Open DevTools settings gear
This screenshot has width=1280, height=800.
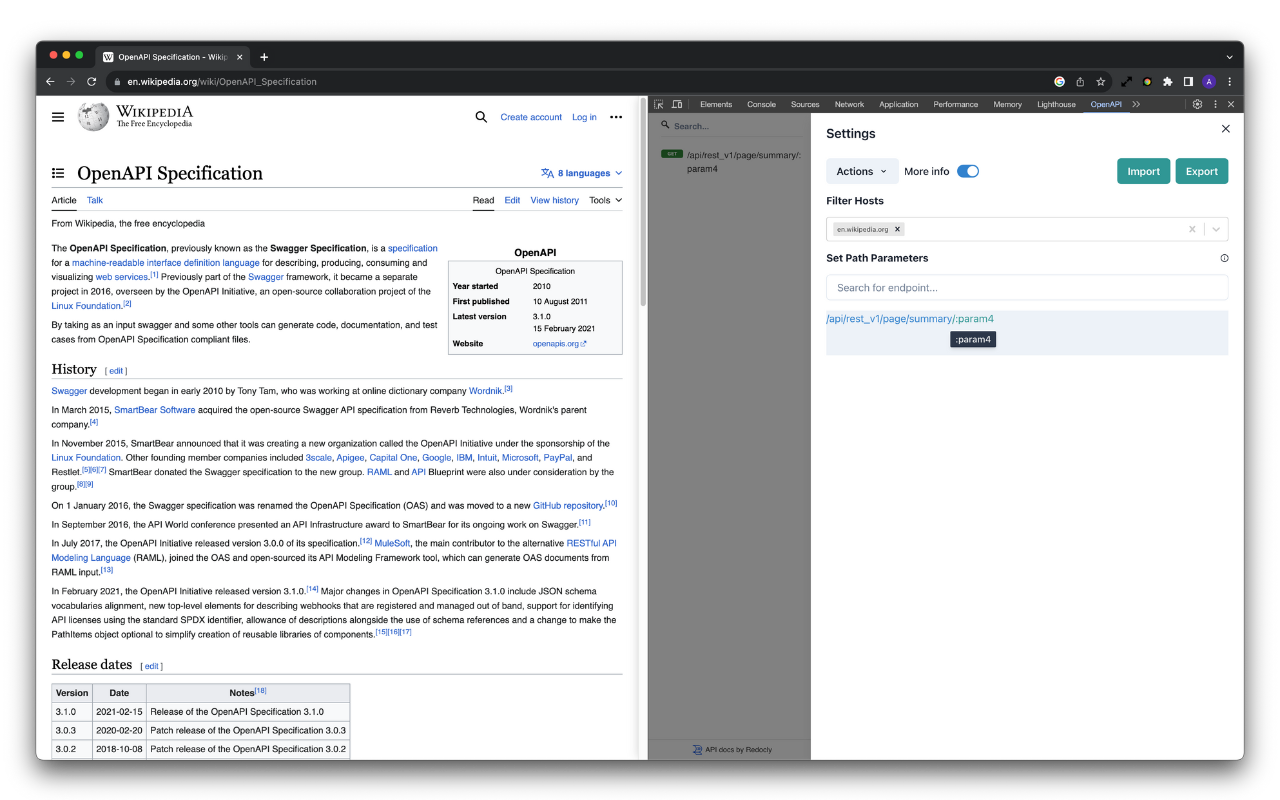pos(1197,103)
